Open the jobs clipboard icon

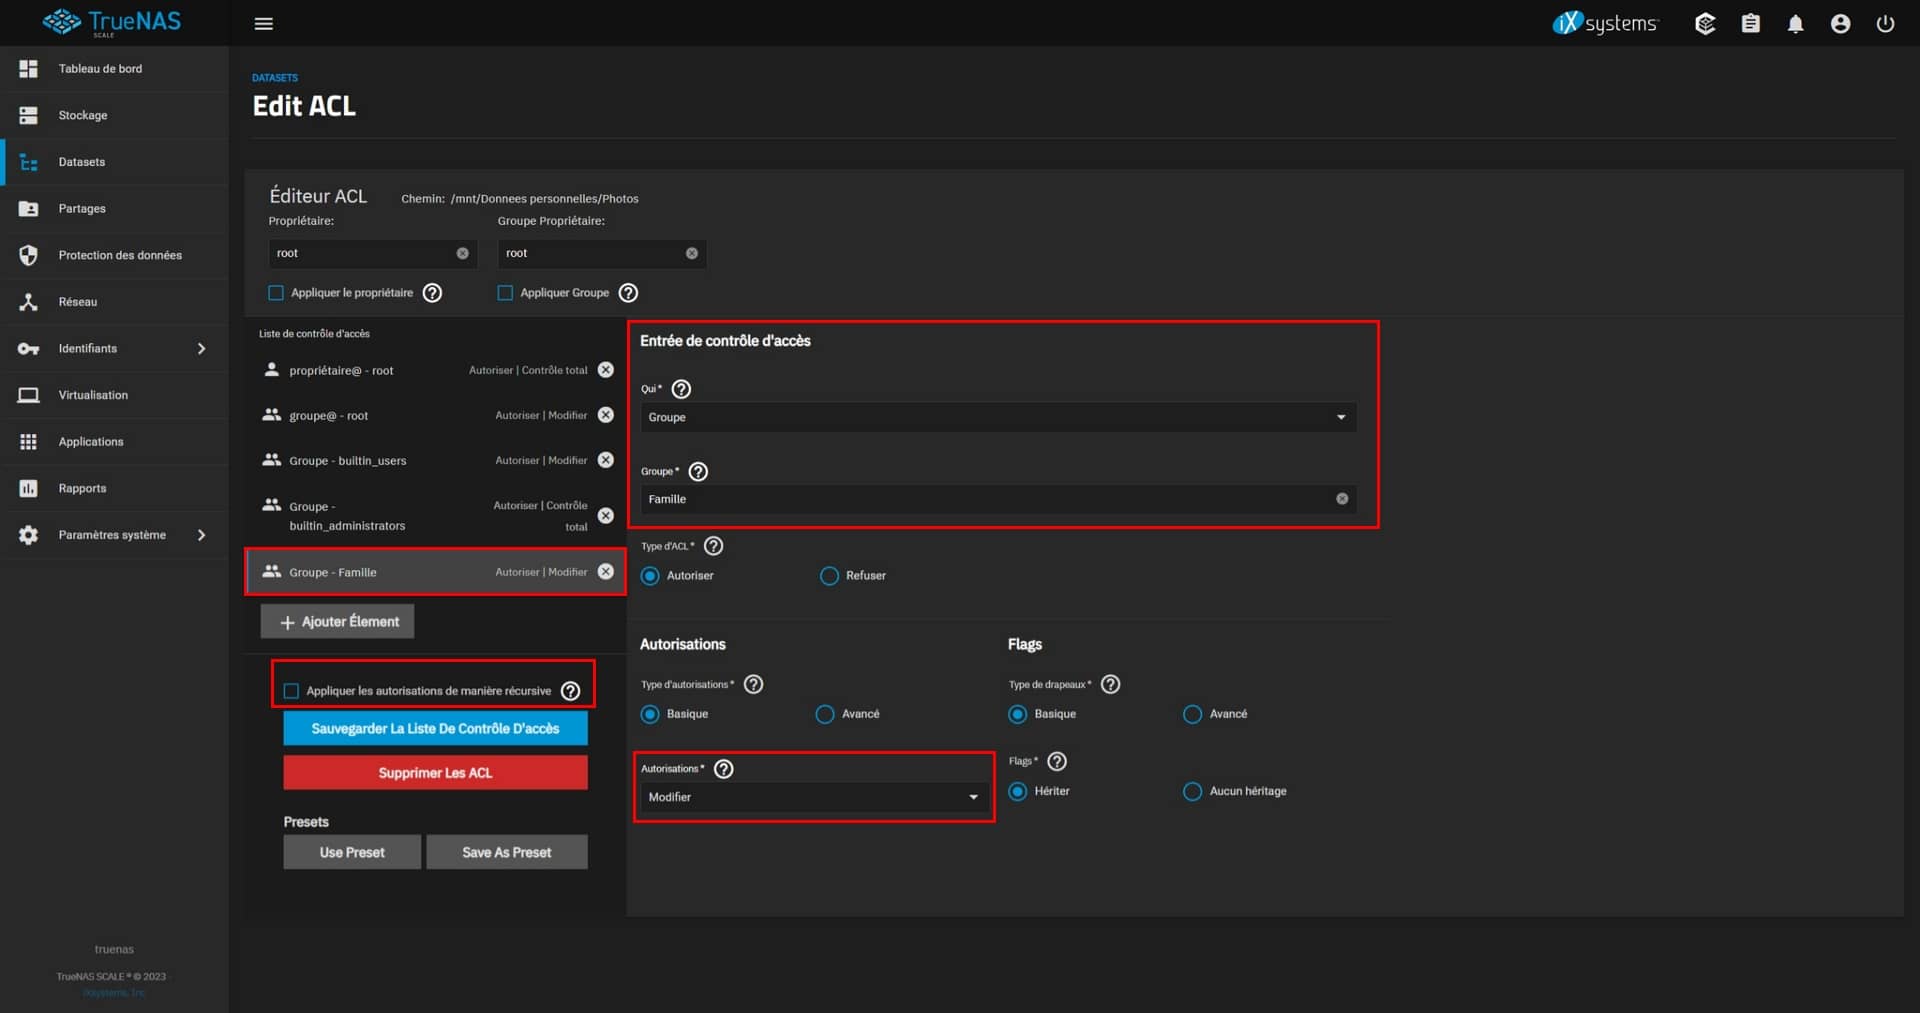(1750, 24)
